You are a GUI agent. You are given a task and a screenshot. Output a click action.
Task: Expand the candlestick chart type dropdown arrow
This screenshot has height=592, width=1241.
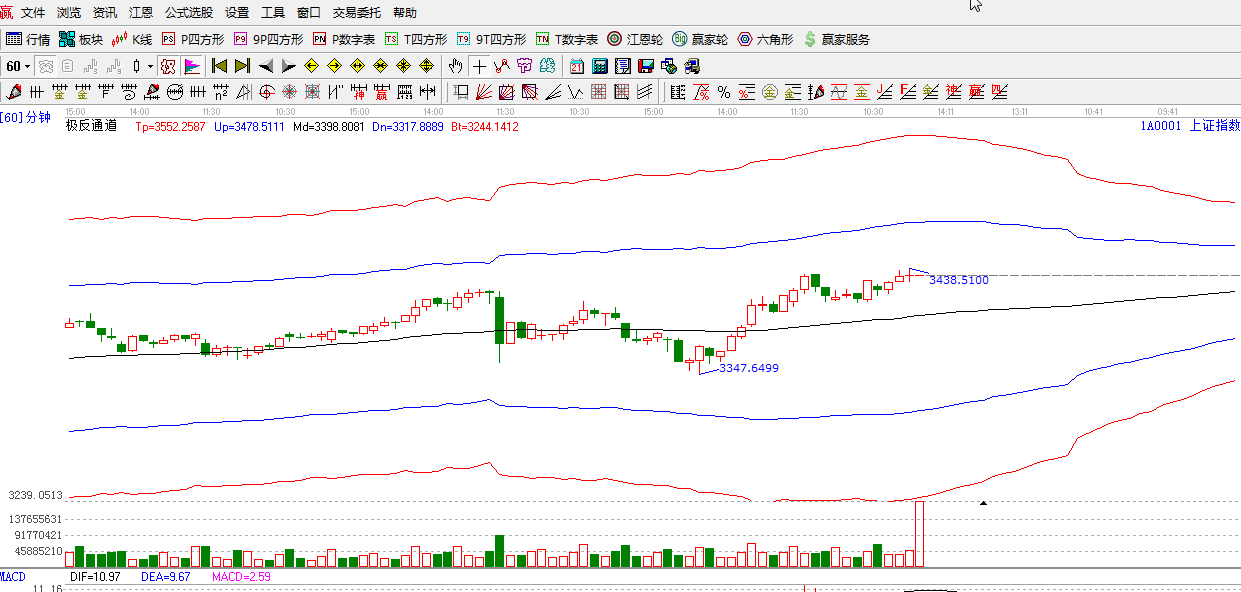(151, 66)
